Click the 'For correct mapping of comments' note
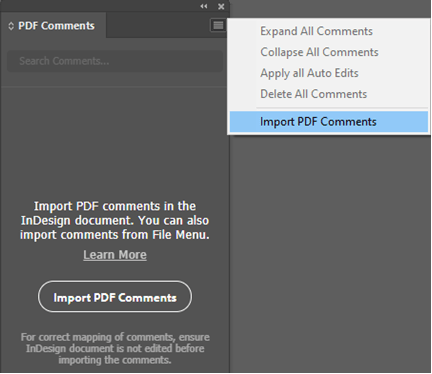Screen dimensions: 432x374 tap(115, 348)
